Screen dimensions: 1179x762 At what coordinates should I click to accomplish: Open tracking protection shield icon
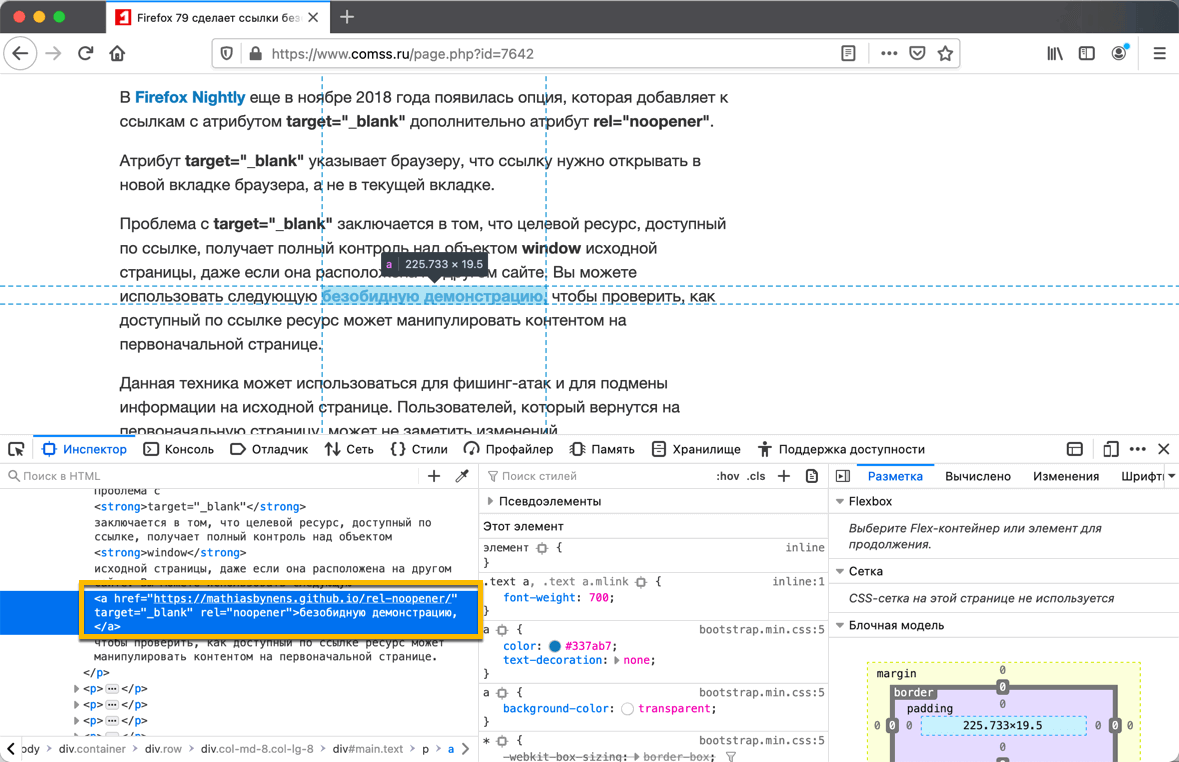tap(226, 53)
